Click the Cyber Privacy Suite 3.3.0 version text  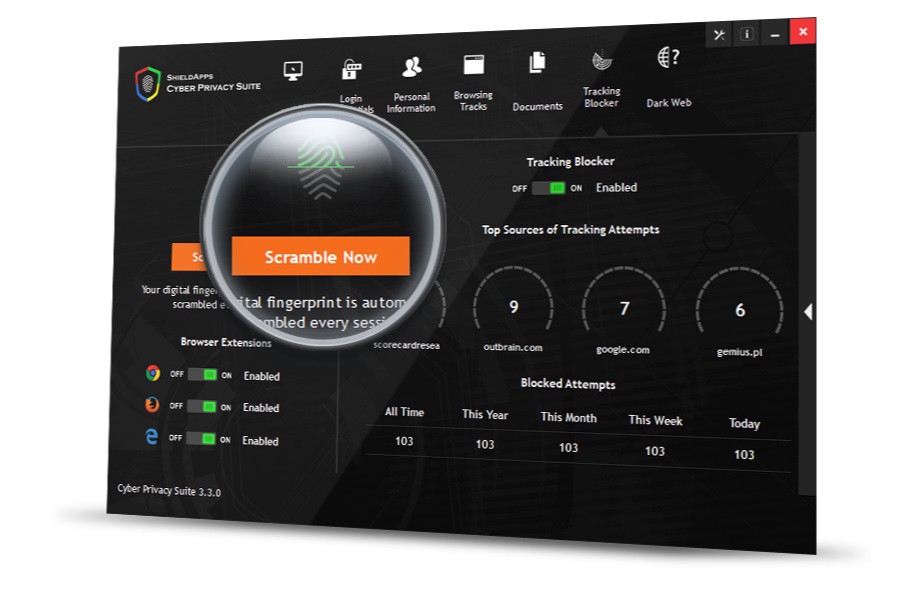169,490
